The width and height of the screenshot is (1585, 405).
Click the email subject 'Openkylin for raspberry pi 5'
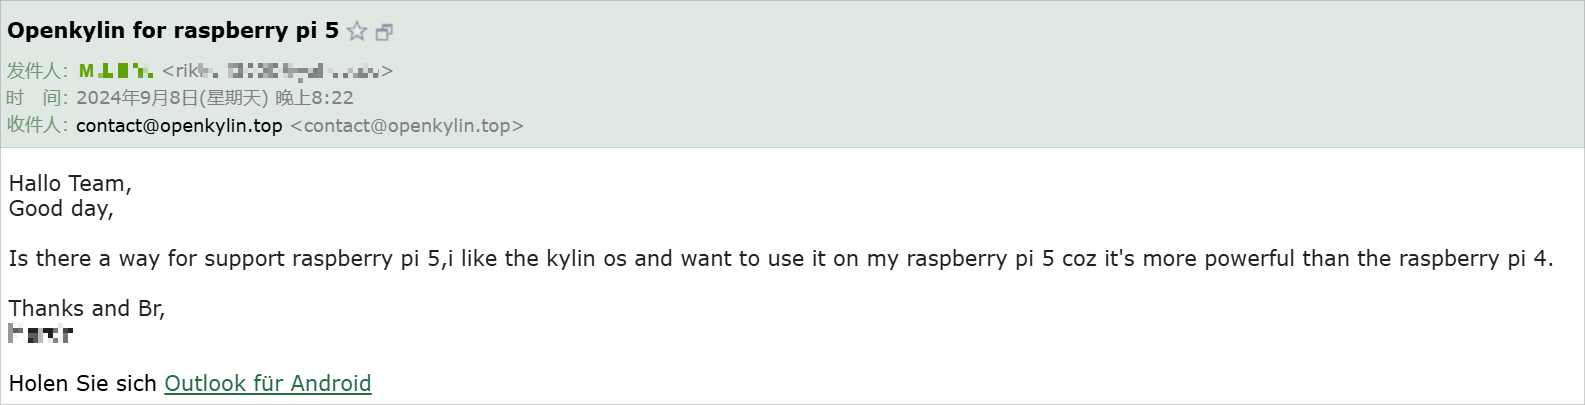[173, 31]
